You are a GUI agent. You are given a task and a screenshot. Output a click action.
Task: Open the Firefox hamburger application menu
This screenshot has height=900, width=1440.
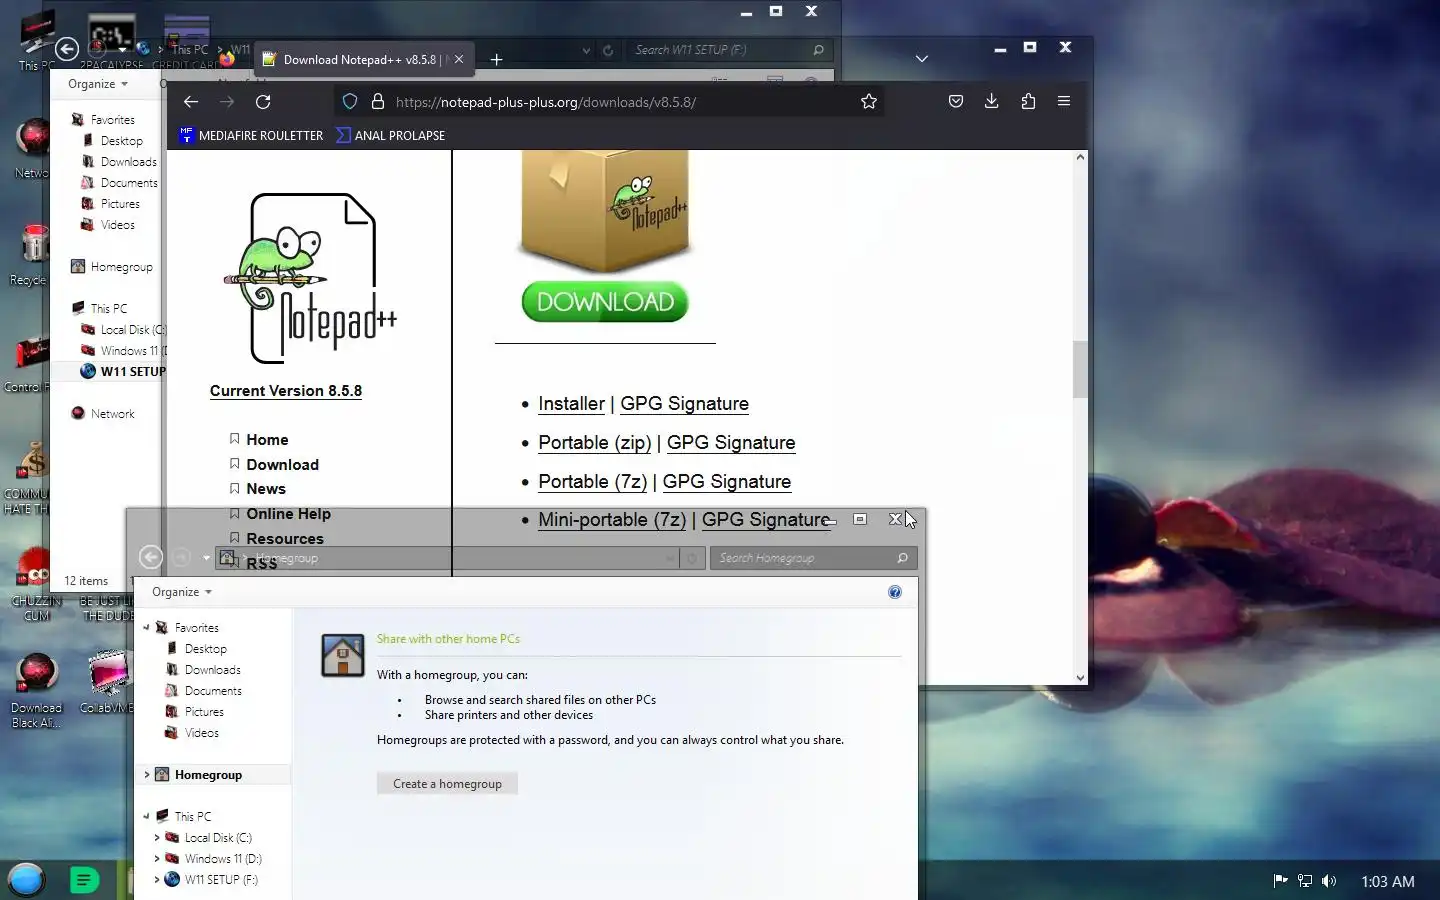click(1064, 101)
